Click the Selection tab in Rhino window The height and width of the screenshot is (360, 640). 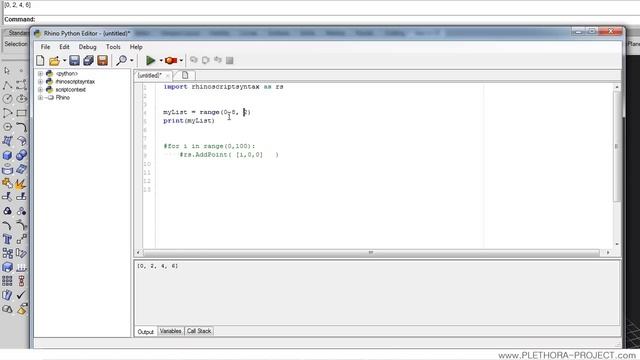point(16,44)
